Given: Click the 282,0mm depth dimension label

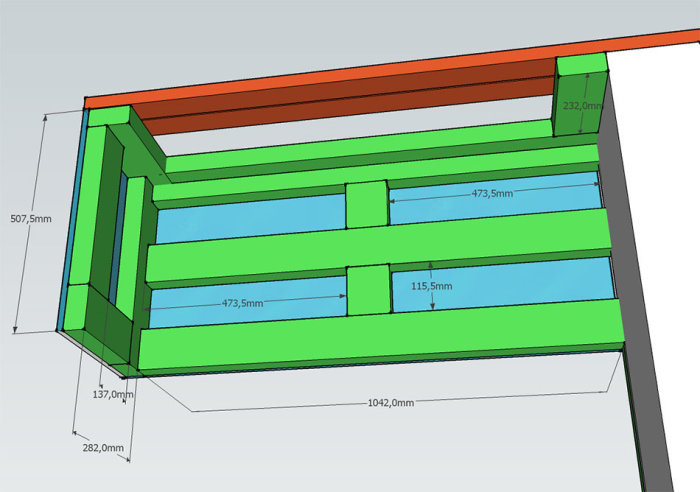Looking at the screenshot, I should tap(103, 447).
